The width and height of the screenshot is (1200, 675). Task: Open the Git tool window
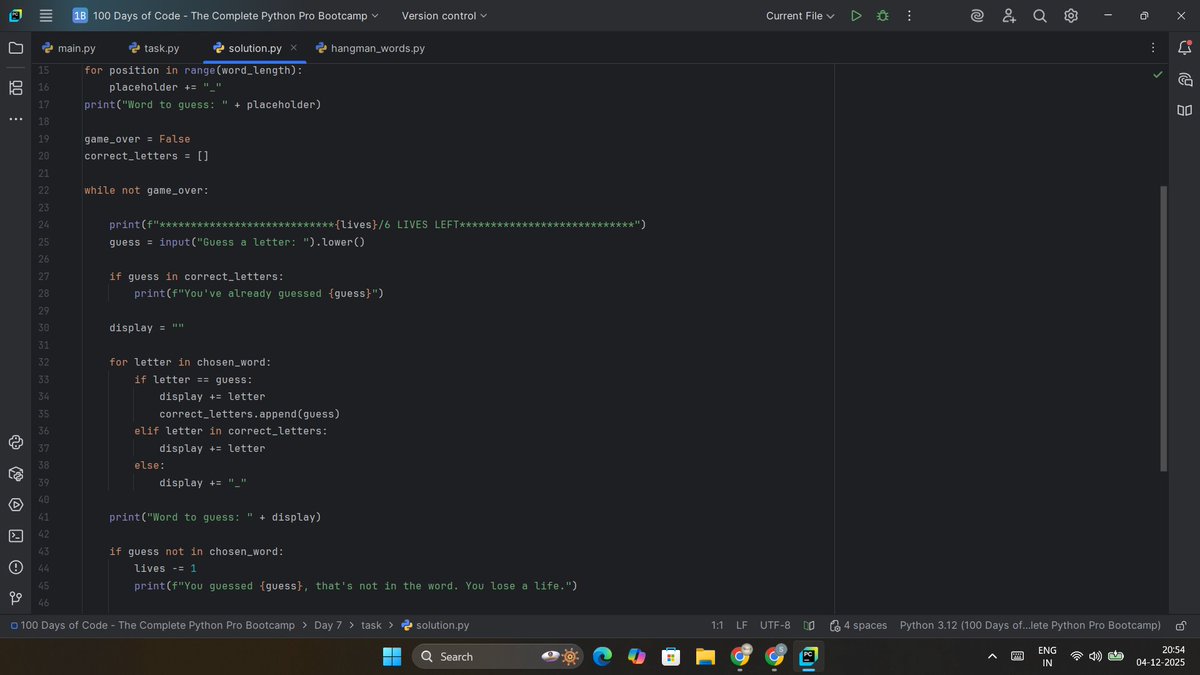[x=15, y=598]
